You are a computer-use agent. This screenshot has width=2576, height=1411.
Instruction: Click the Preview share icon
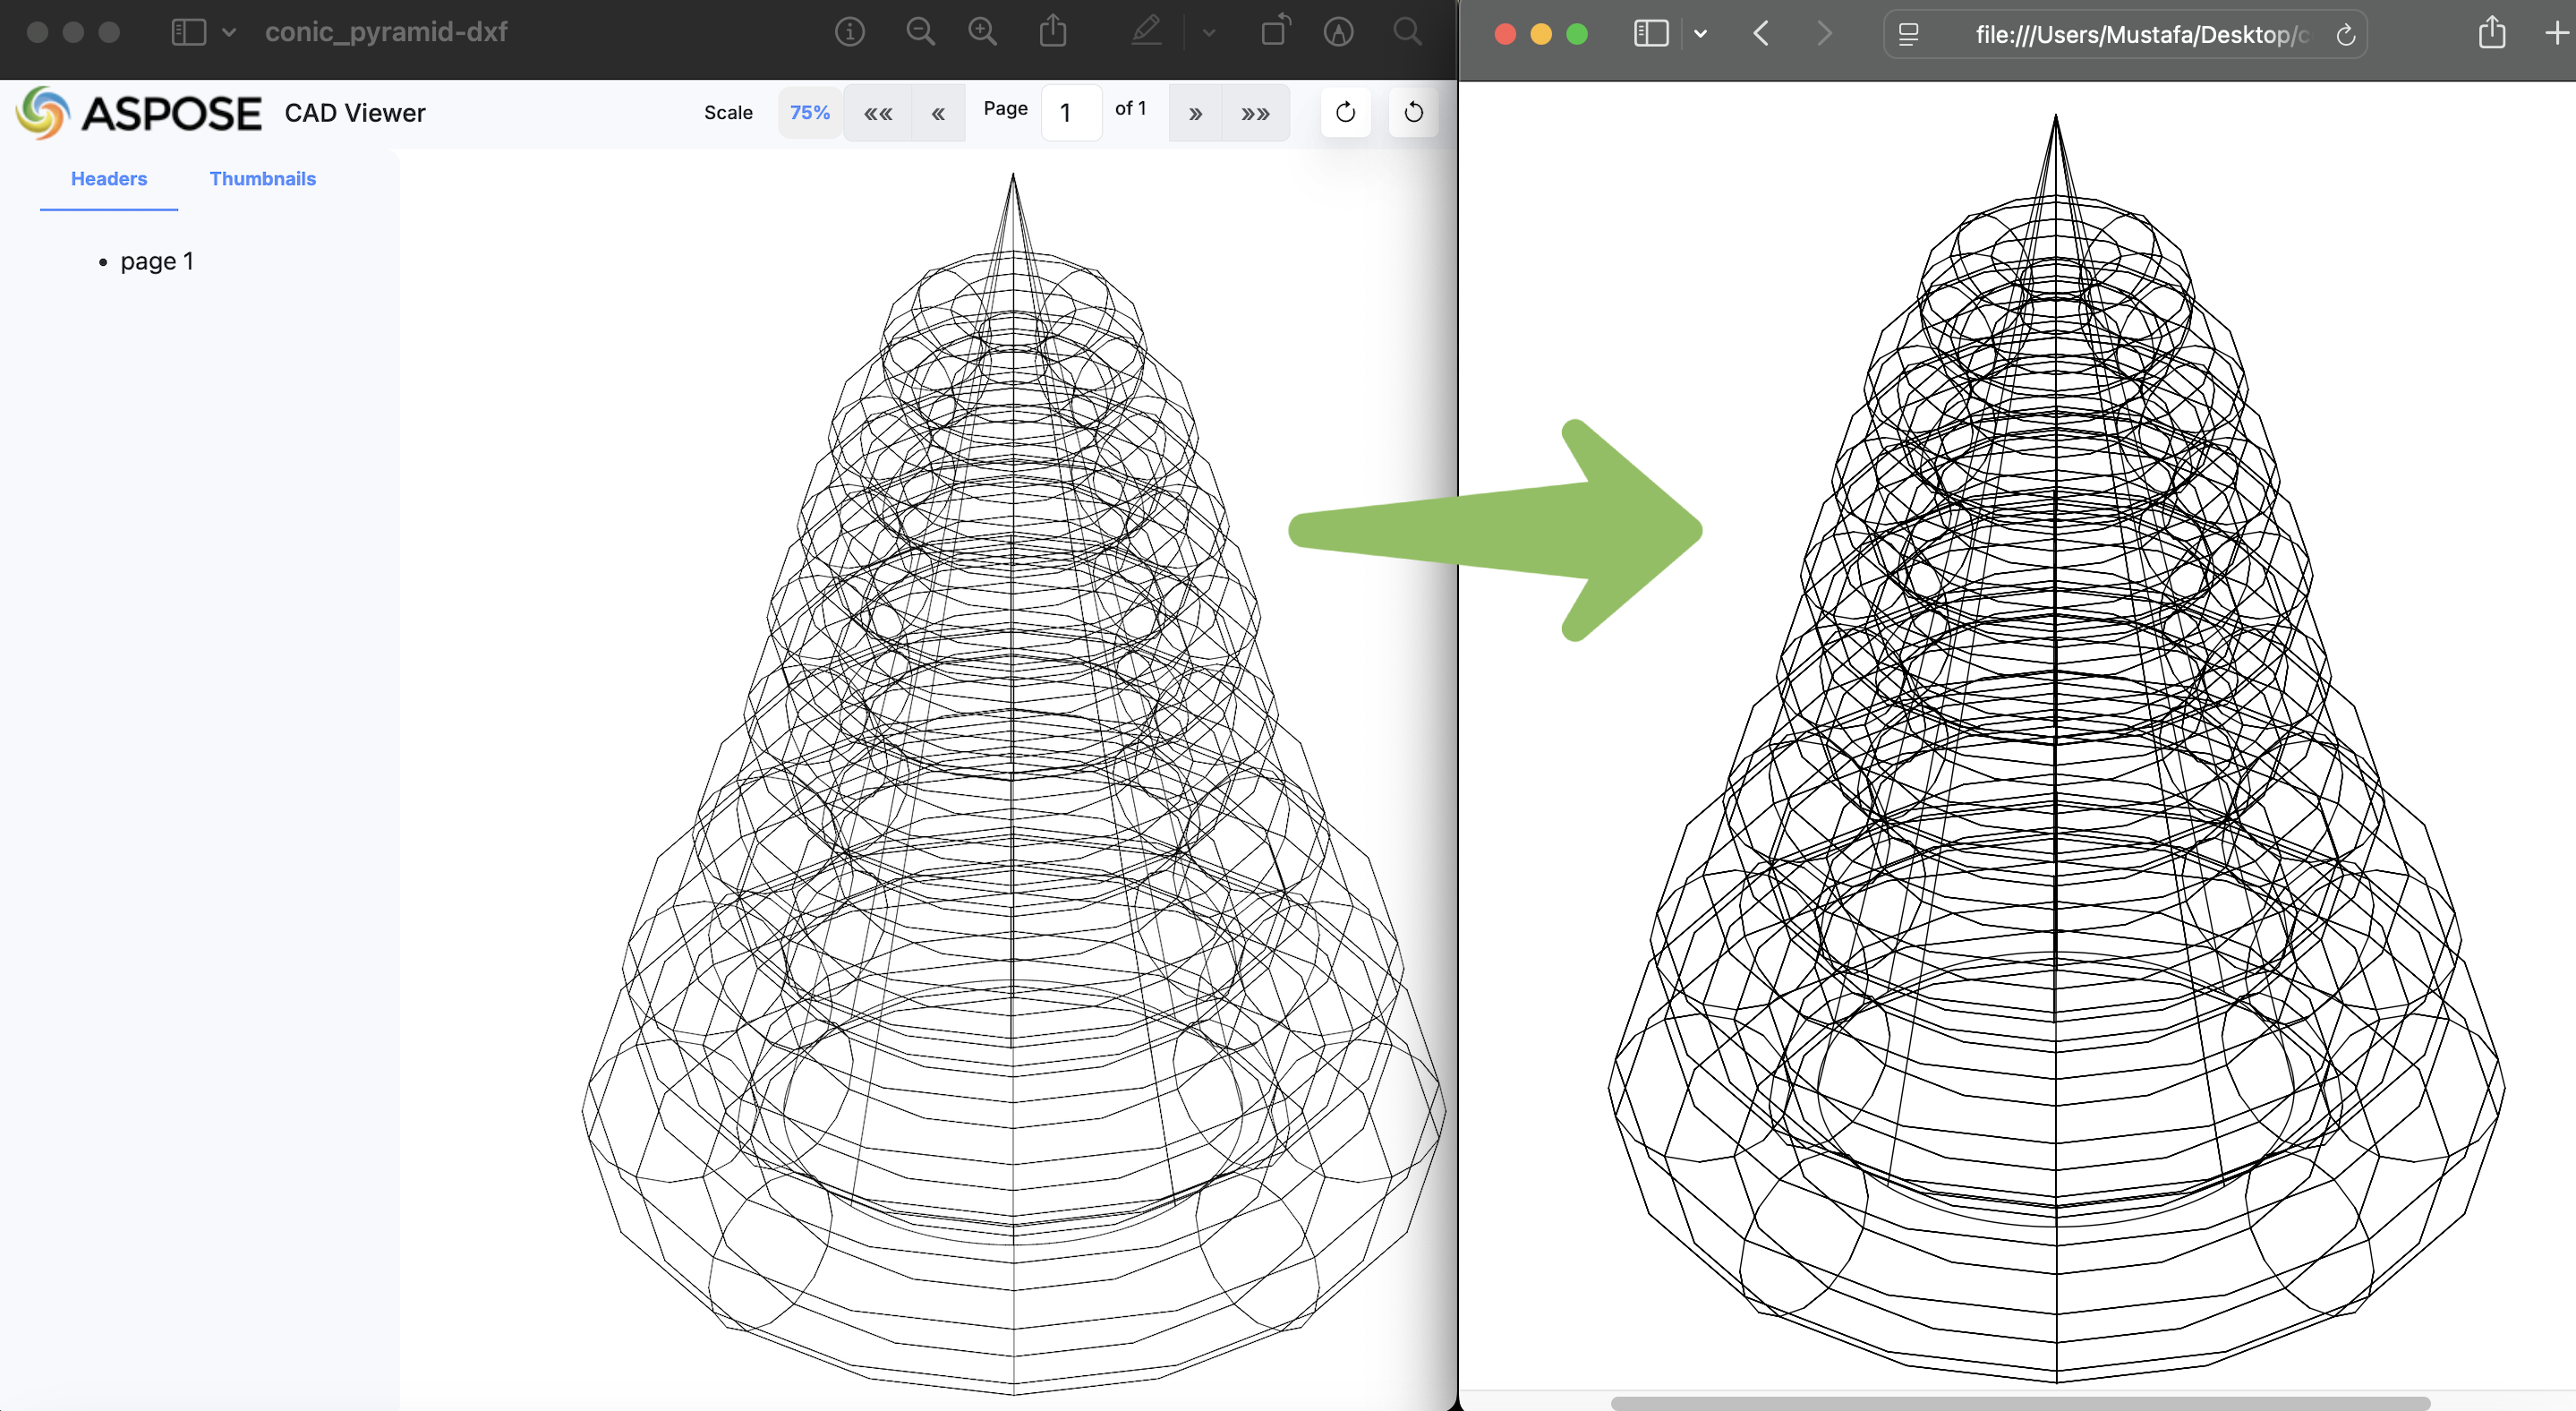tap(1052, 32)
